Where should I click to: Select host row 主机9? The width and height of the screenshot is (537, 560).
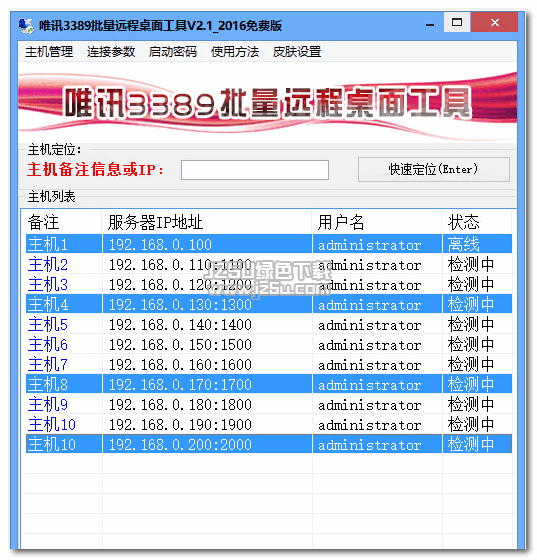(269, 405)
